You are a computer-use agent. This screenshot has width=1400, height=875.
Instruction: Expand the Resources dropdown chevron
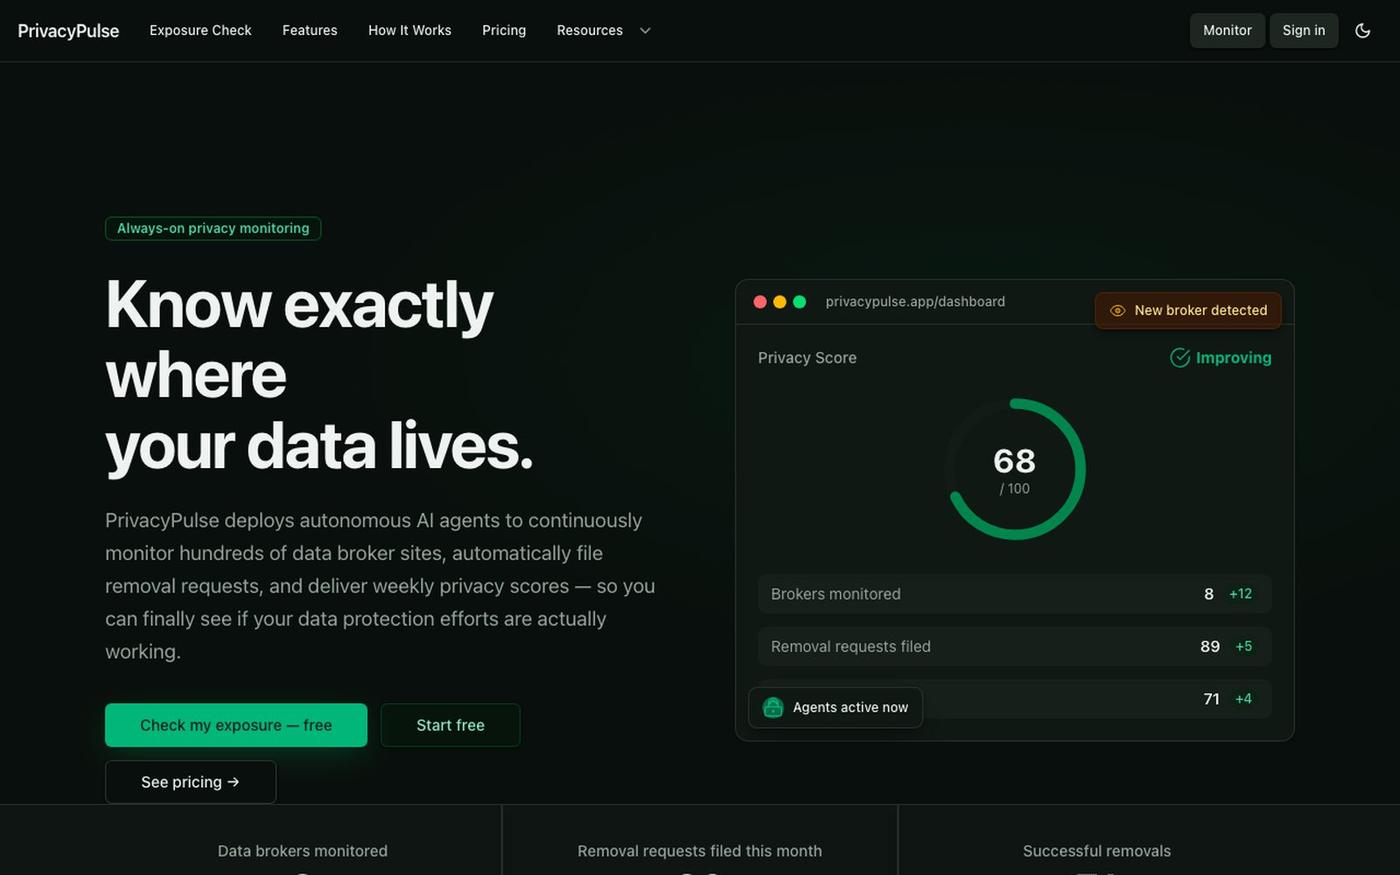click(645, 31)
